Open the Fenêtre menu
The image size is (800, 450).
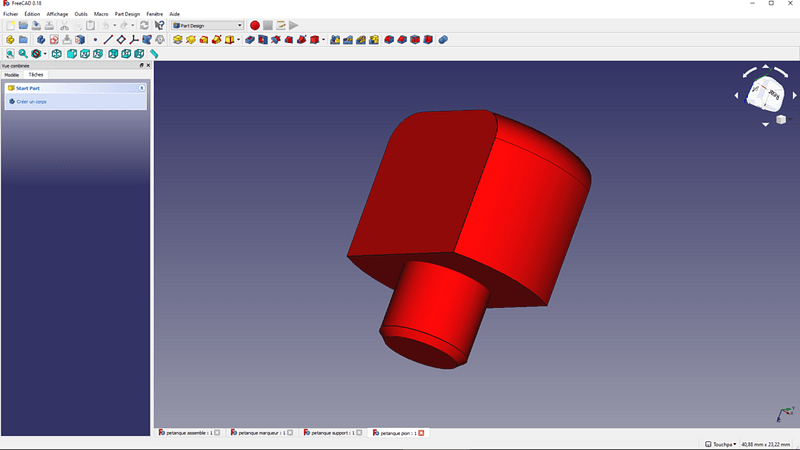click(155, 14)
